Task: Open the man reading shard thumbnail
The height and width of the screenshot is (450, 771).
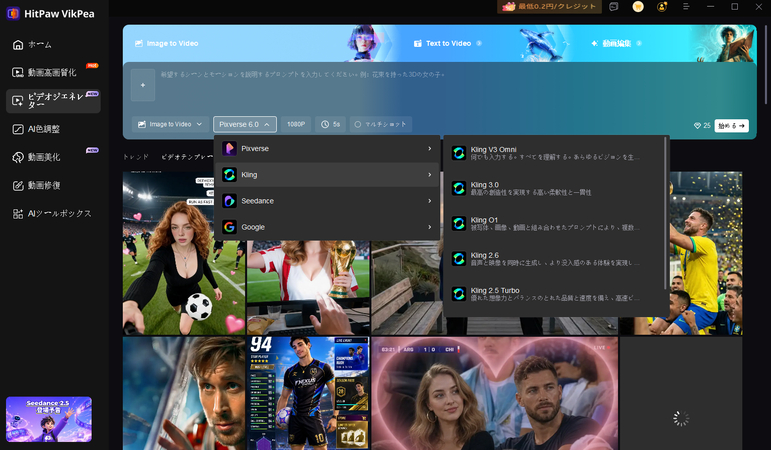Action: (x=184, y=393)
